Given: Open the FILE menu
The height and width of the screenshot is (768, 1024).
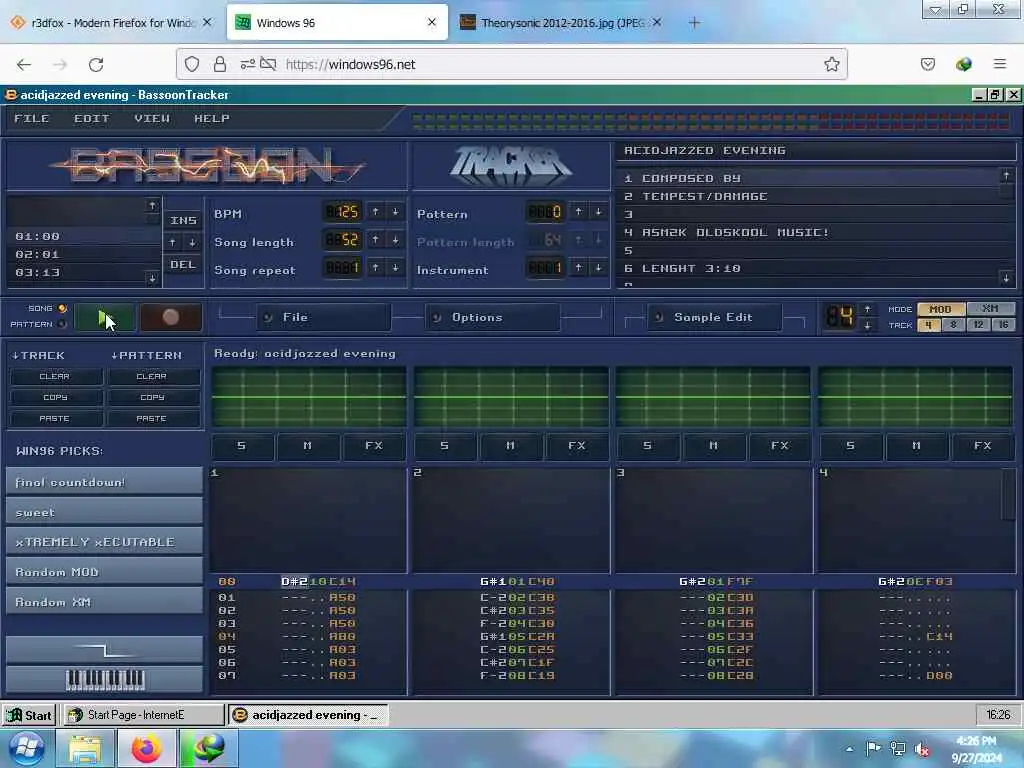Looking at the screenshot, I should click(32, 119).
